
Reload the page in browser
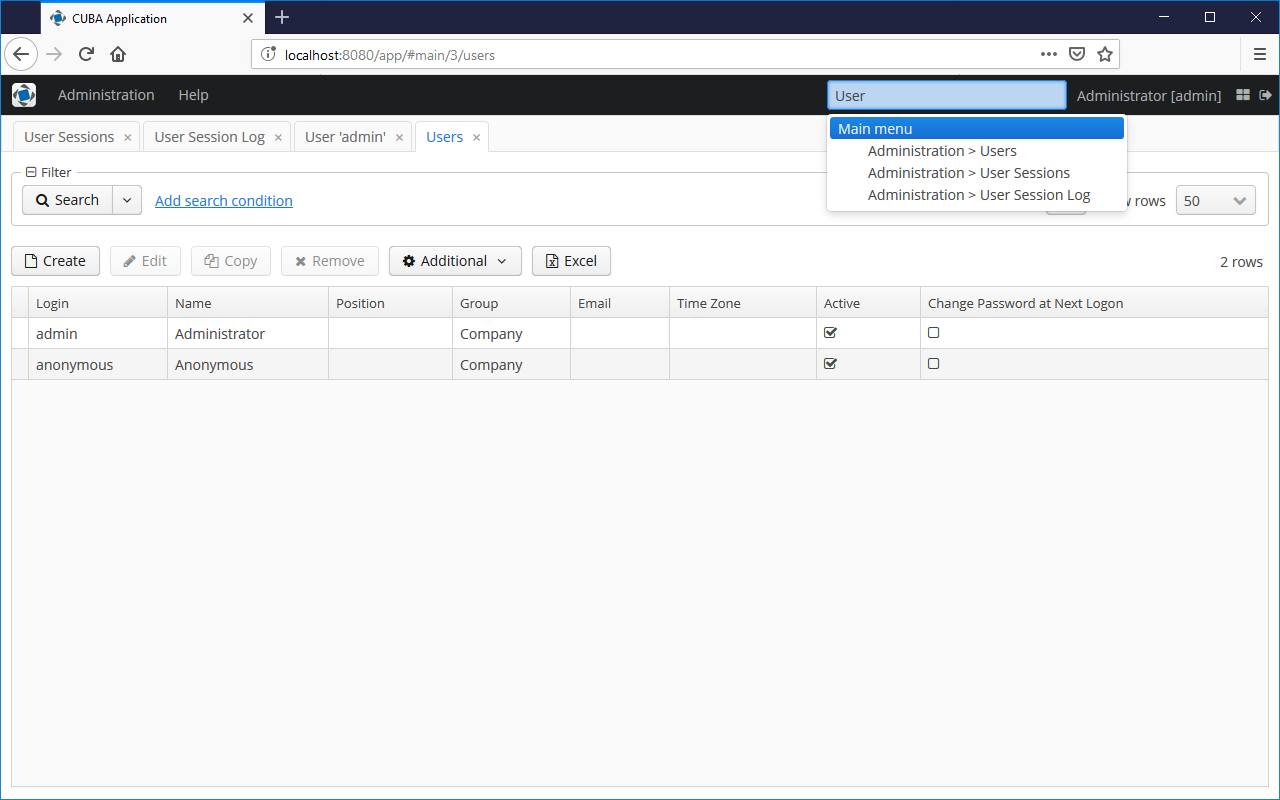pyautogui.click(x=87, y=55)
